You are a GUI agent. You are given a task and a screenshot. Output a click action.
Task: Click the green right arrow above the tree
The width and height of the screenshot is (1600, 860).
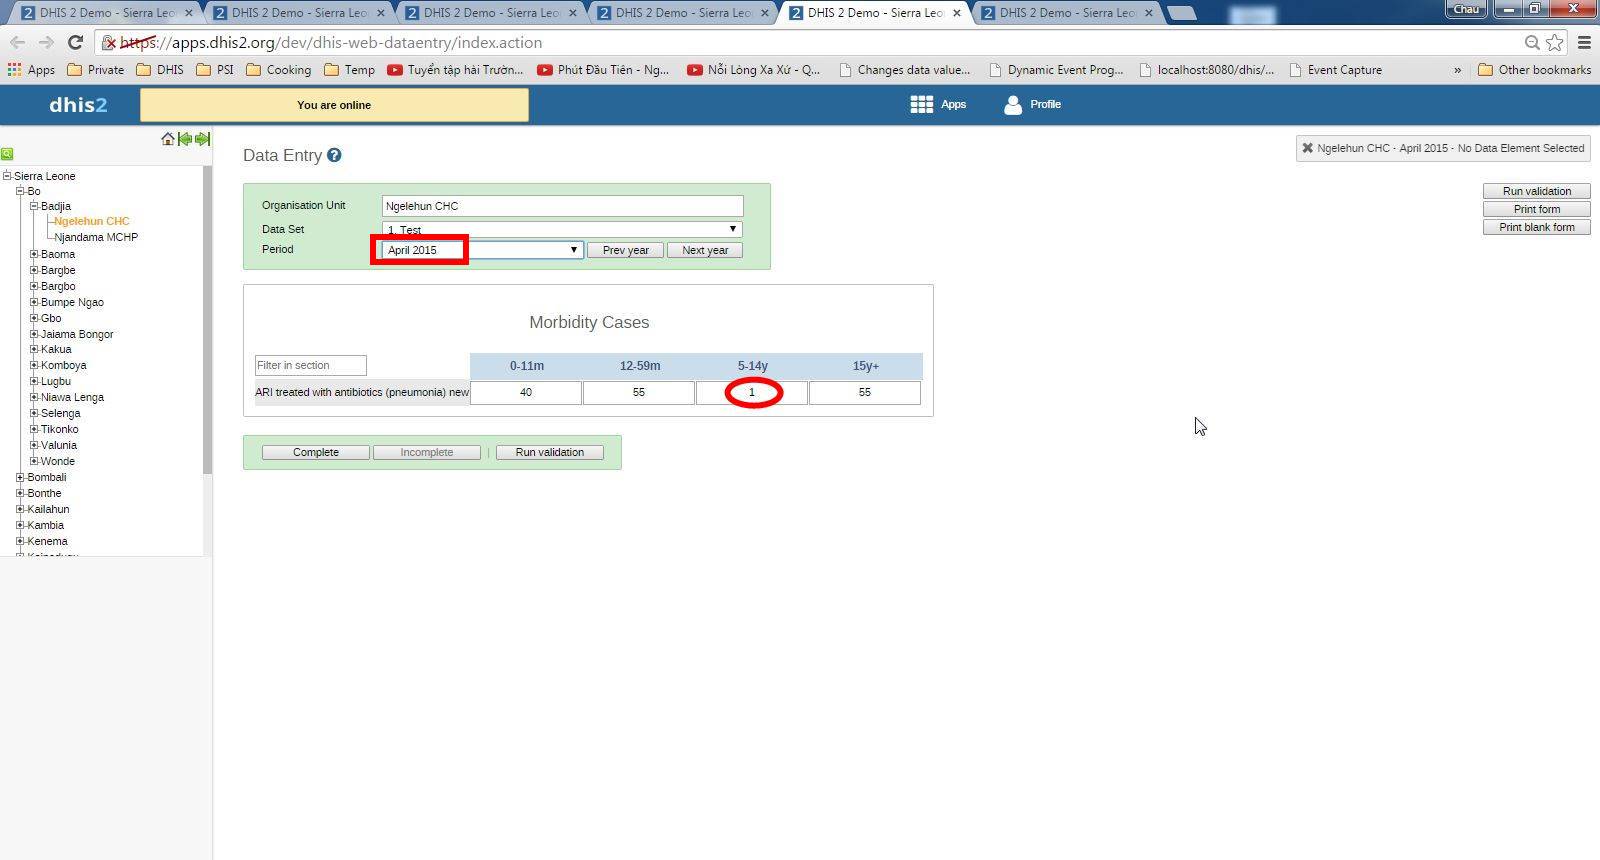click(202, 139)
